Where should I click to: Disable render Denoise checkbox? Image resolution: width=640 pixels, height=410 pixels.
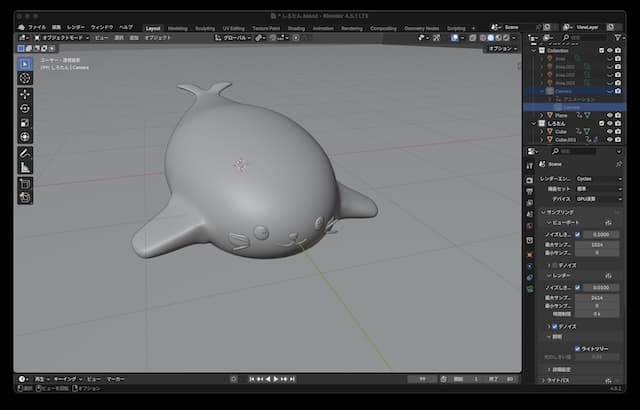(x=555, y=326)
